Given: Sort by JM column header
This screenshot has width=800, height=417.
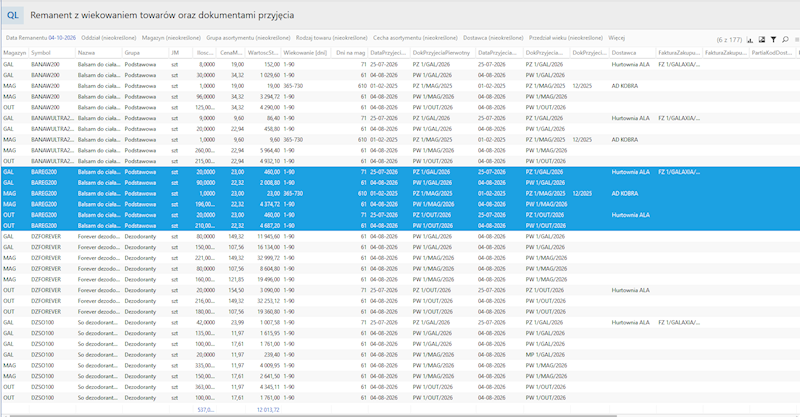Looking at the screenshot, I should pos(181,53).
